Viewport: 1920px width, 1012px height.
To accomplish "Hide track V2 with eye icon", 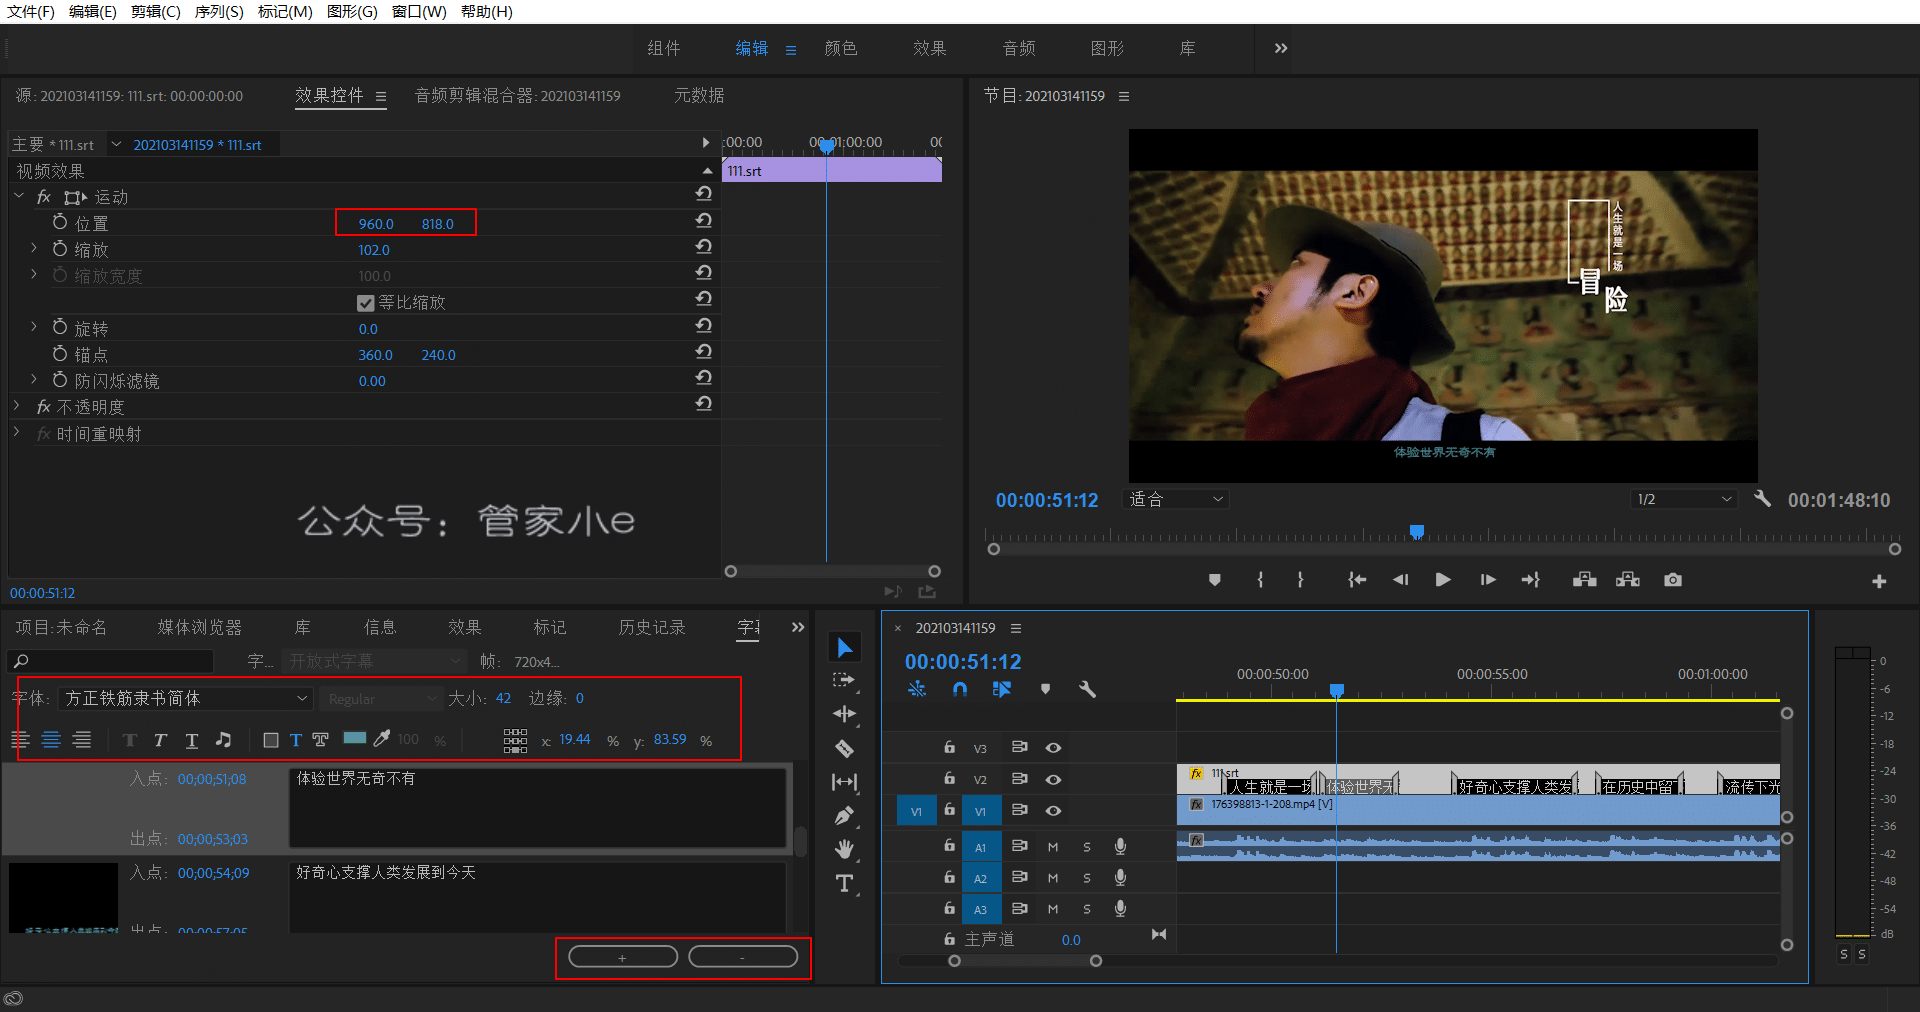I will (x=1053, y=780).
